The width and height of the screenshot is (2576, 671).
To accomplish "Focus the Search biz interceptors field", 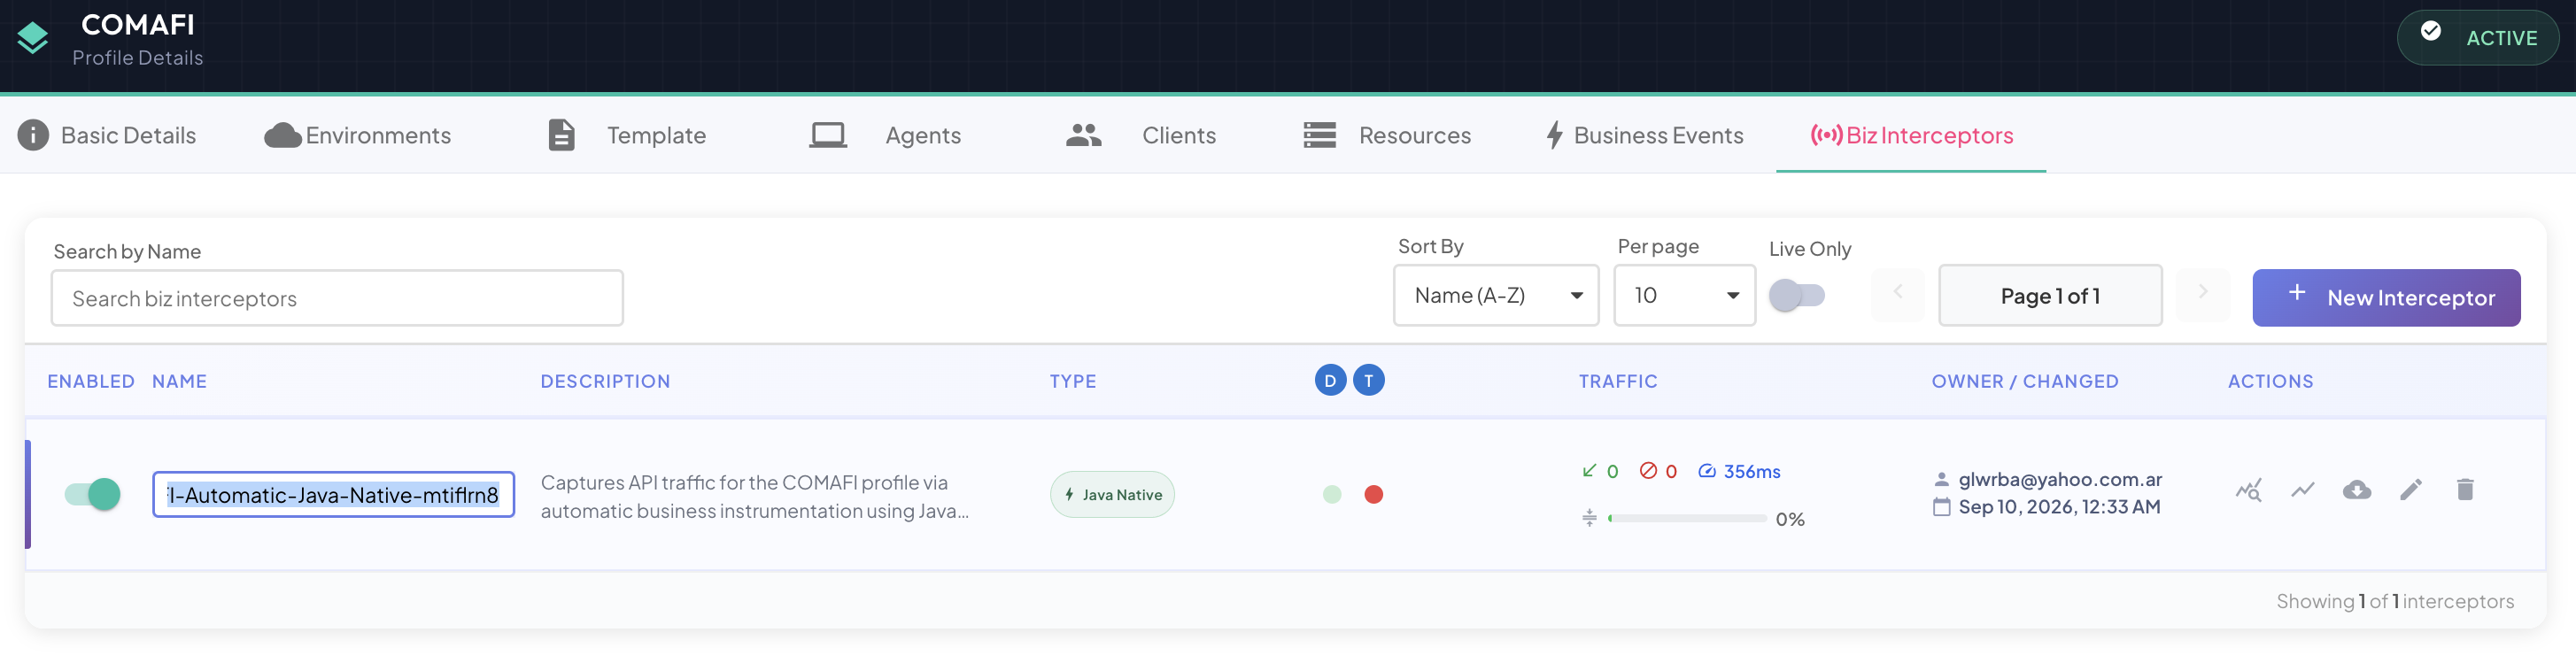I will tap(337, 298).
